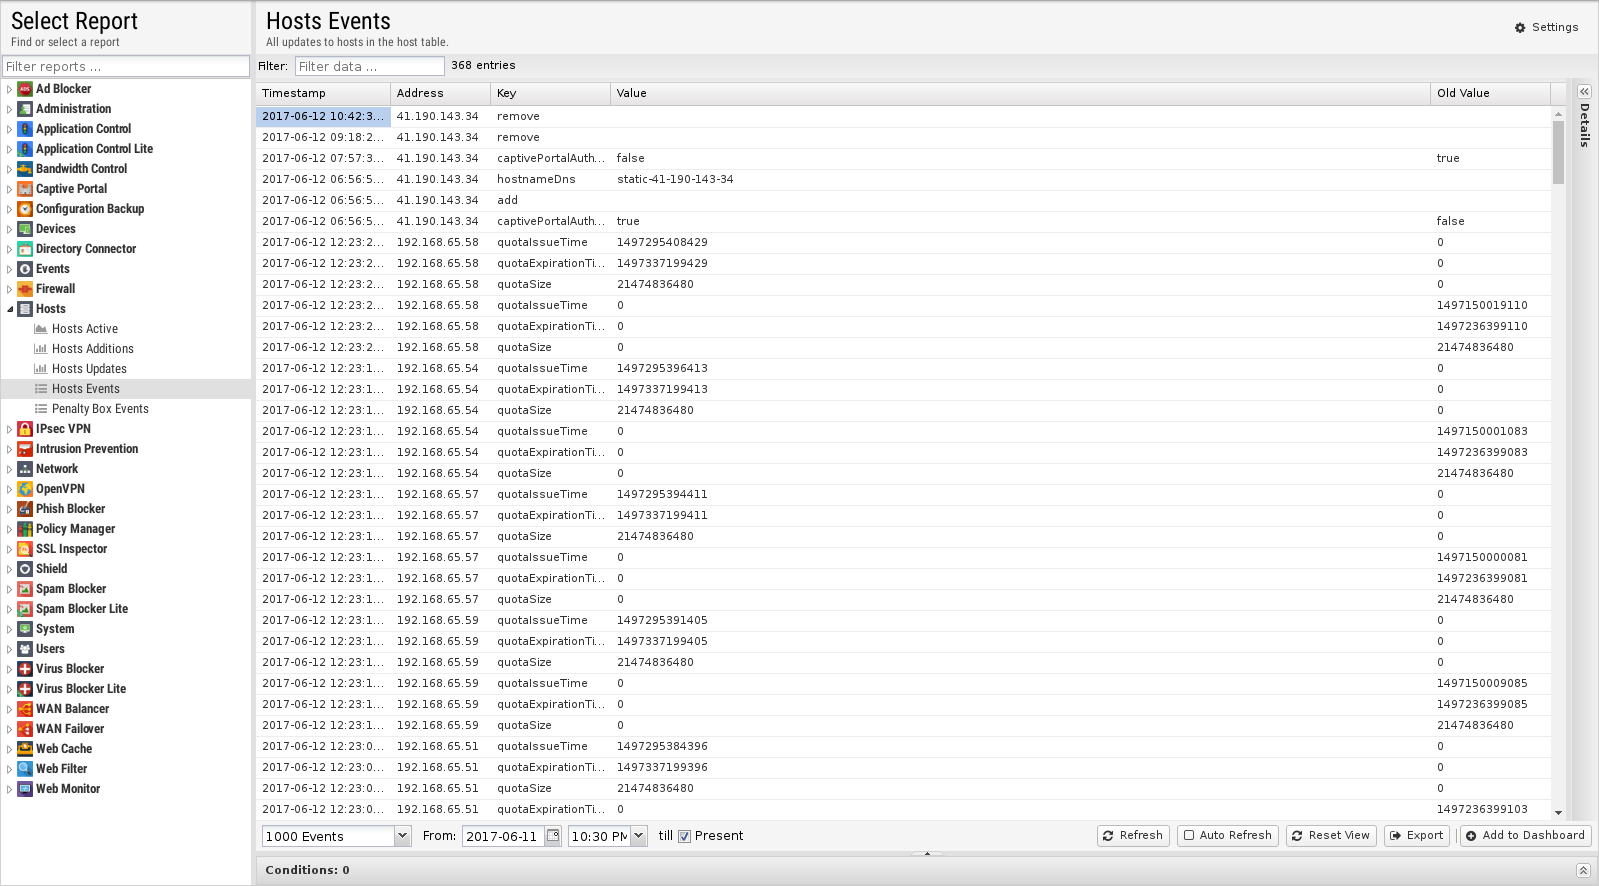The width and height of the screenshot is (1599, 886).
Task: Open the Penalty Box Events report
Action: click(x=100, y=409)
